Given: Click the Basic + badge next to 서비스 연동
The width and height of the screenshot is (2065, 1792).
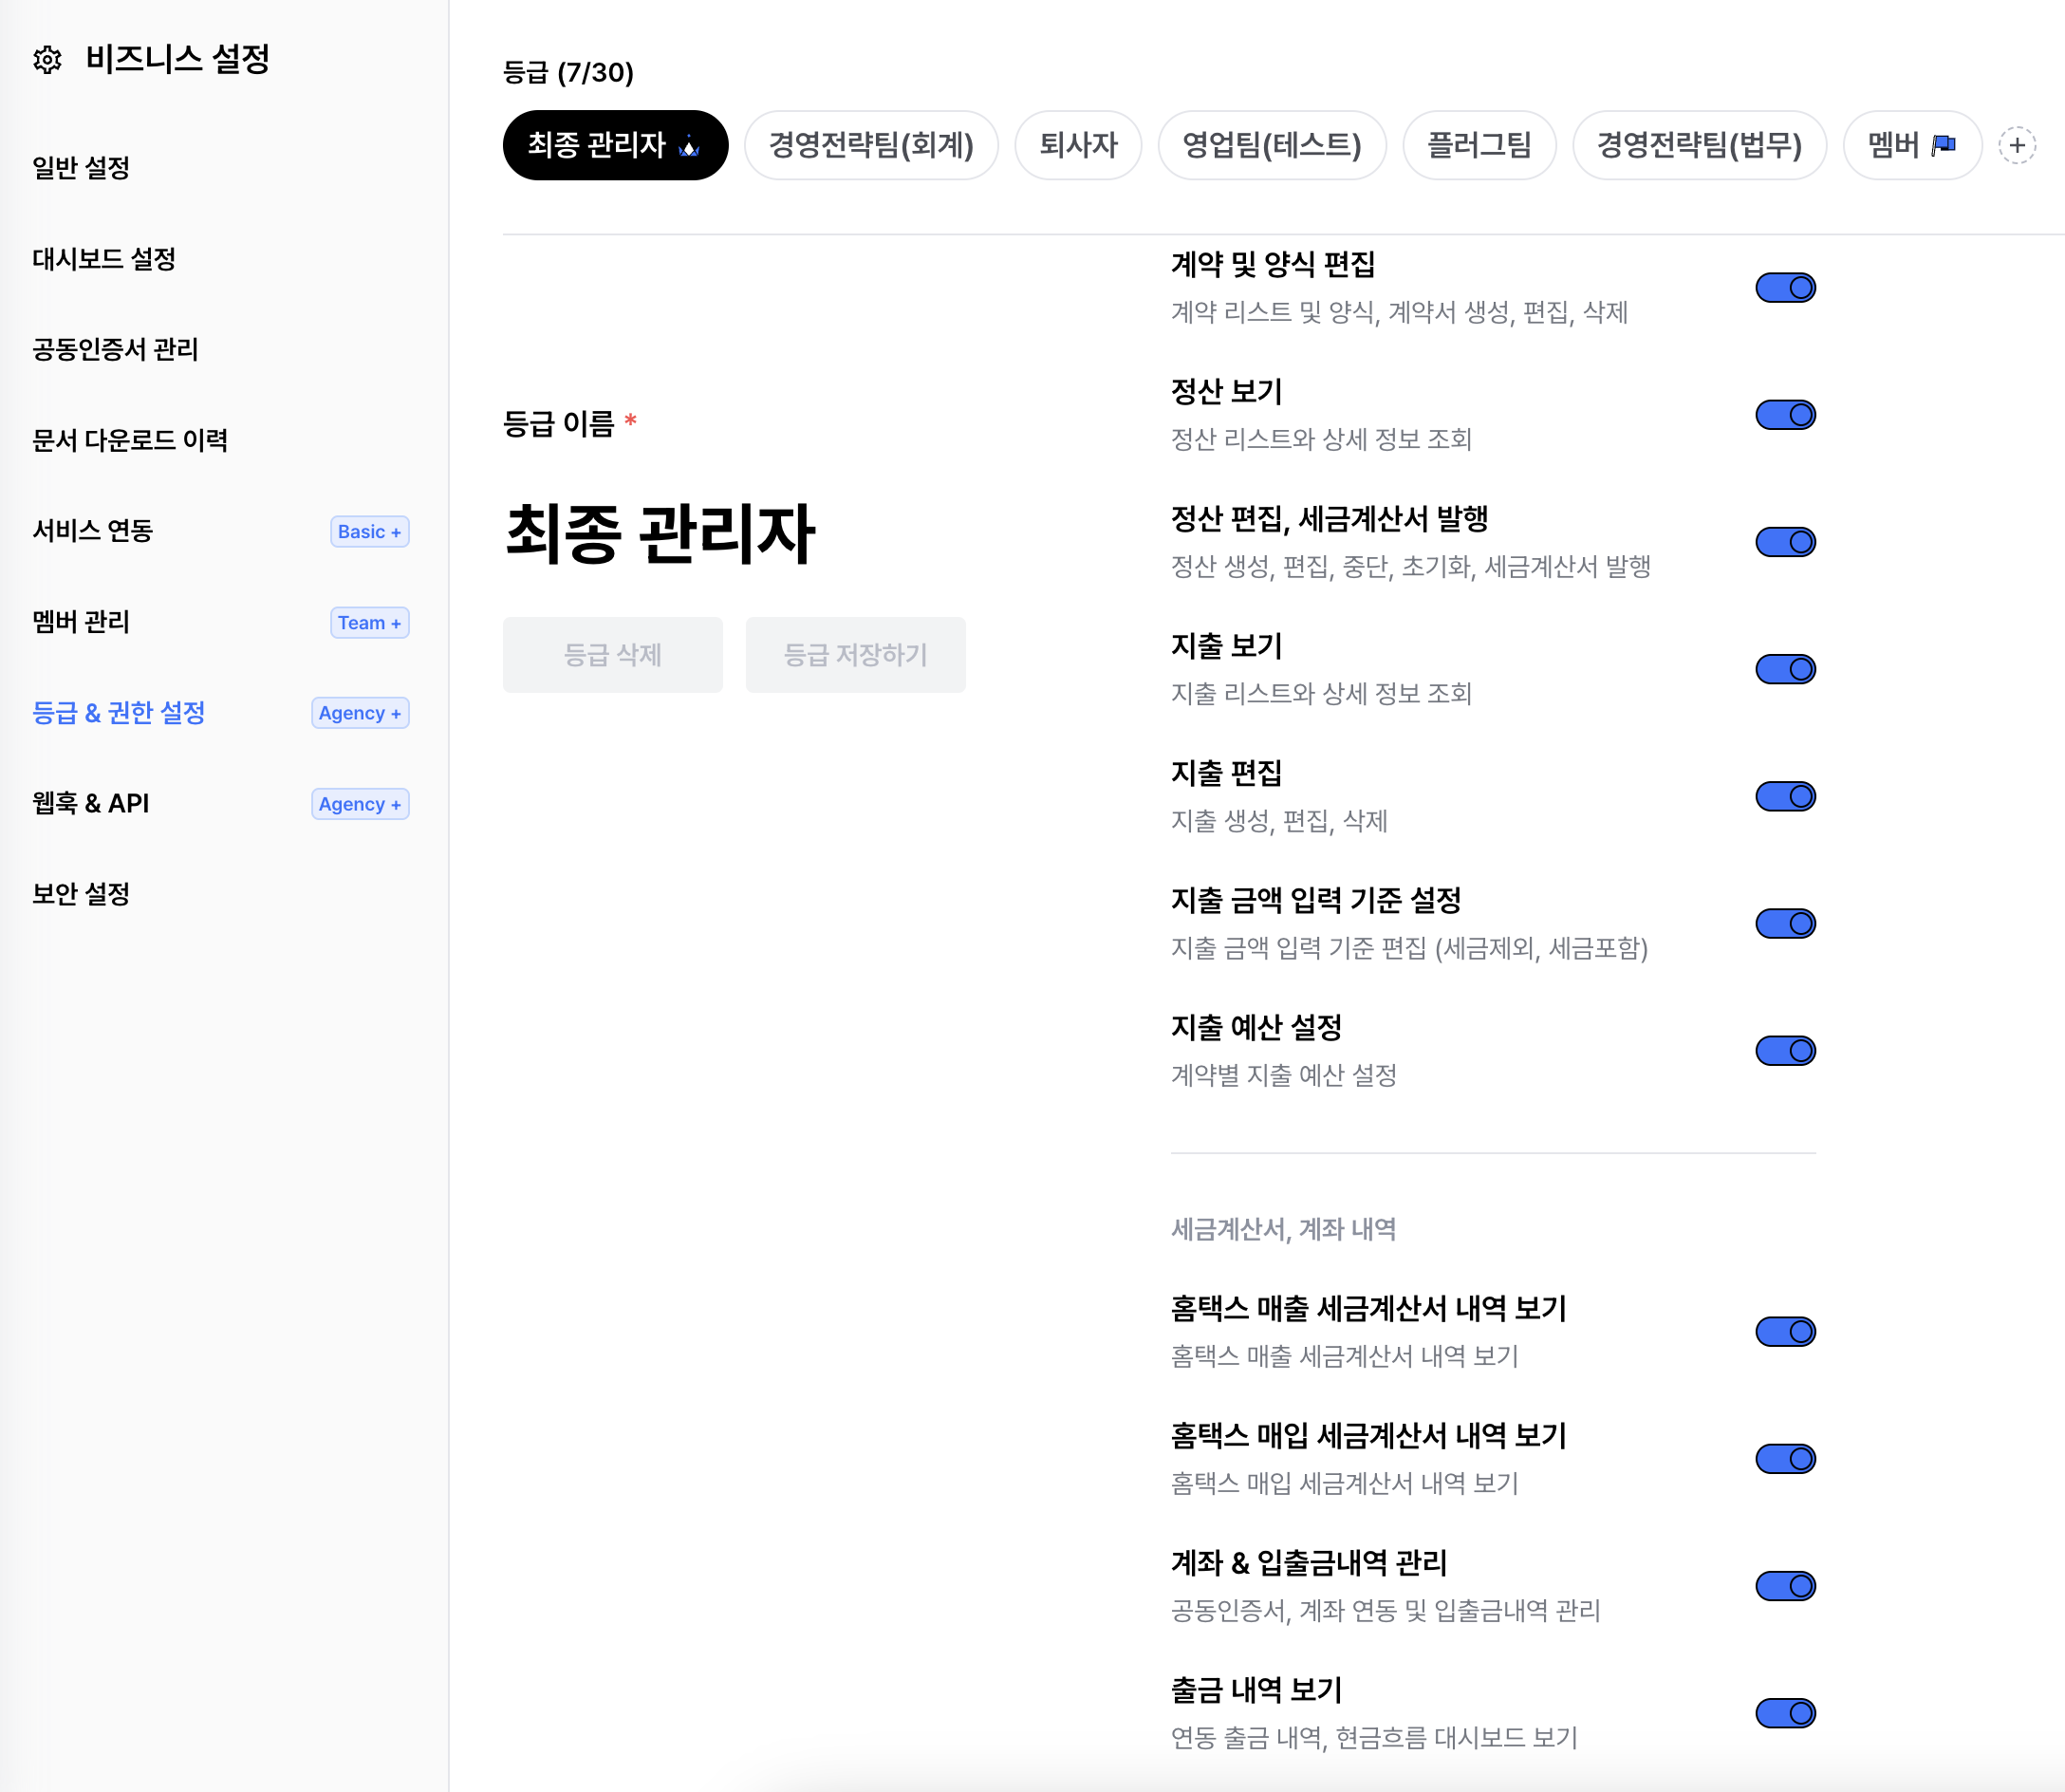Looking at the screenshot, I should [369, 532].
